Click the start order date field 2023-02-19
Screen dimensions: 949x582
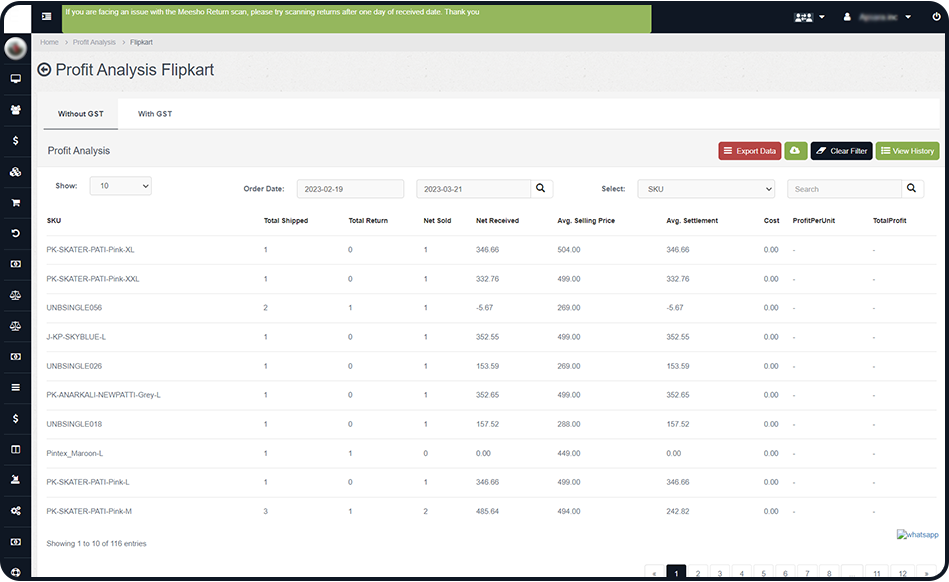coord(350,189)
